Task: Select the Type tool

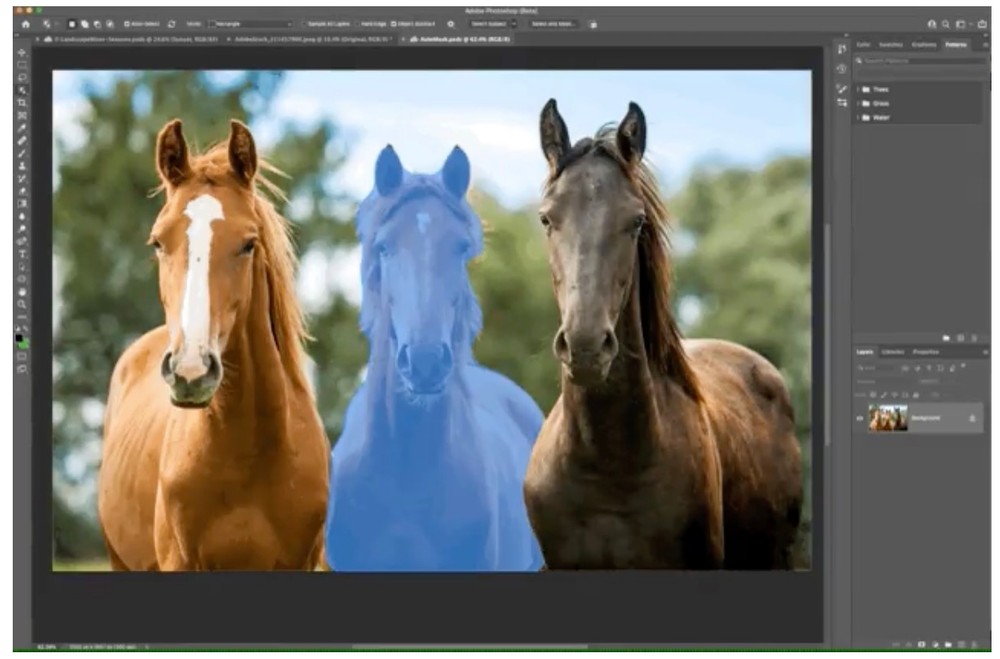Action: point(22,254)
